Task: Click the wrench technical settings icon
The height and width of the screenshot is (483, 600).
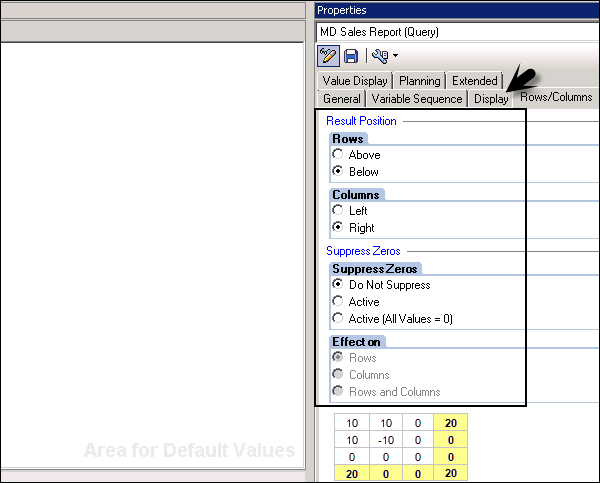Action: (x=379, y=55)
